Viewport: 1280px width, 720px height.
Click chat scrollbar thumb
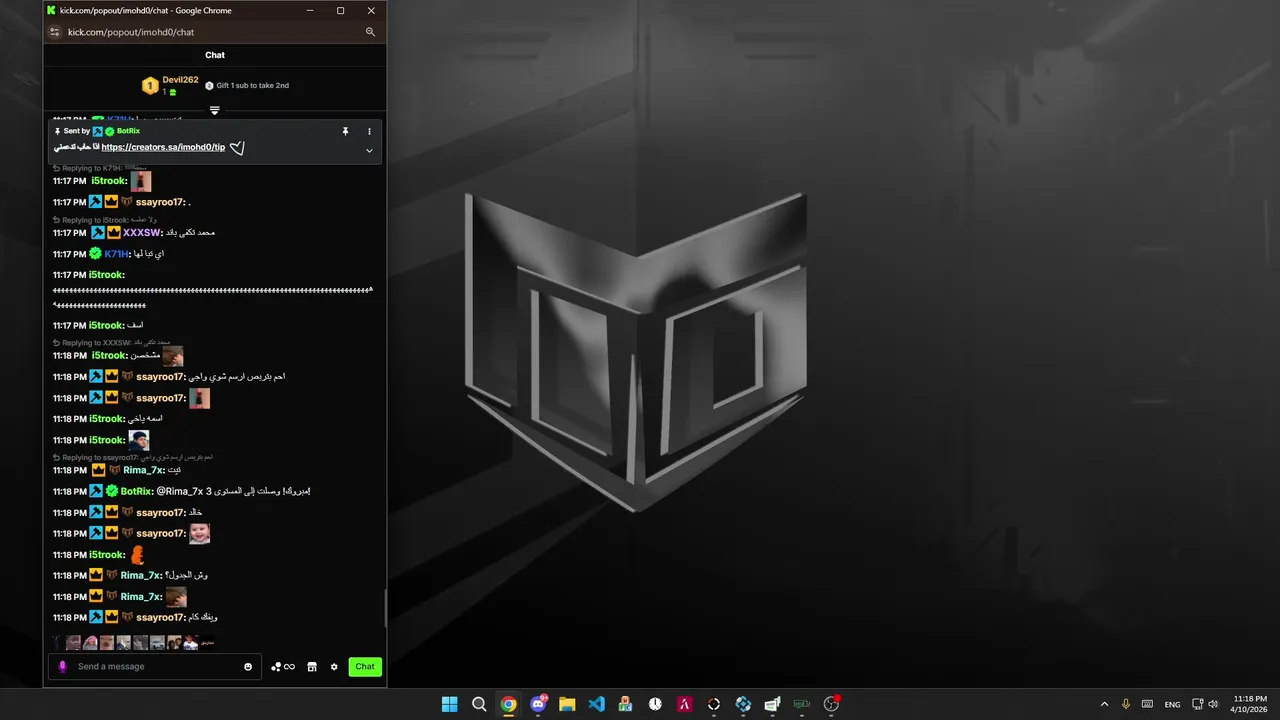385,609
